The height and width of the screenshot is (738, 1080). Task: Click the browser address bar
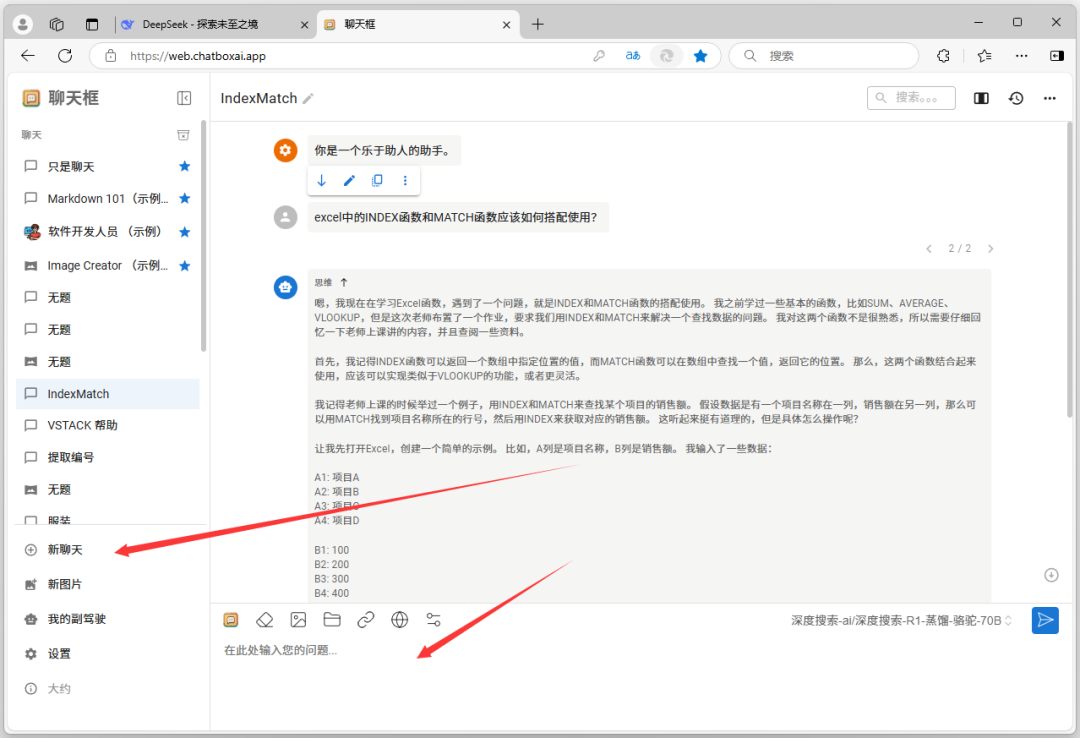(344, 56)
